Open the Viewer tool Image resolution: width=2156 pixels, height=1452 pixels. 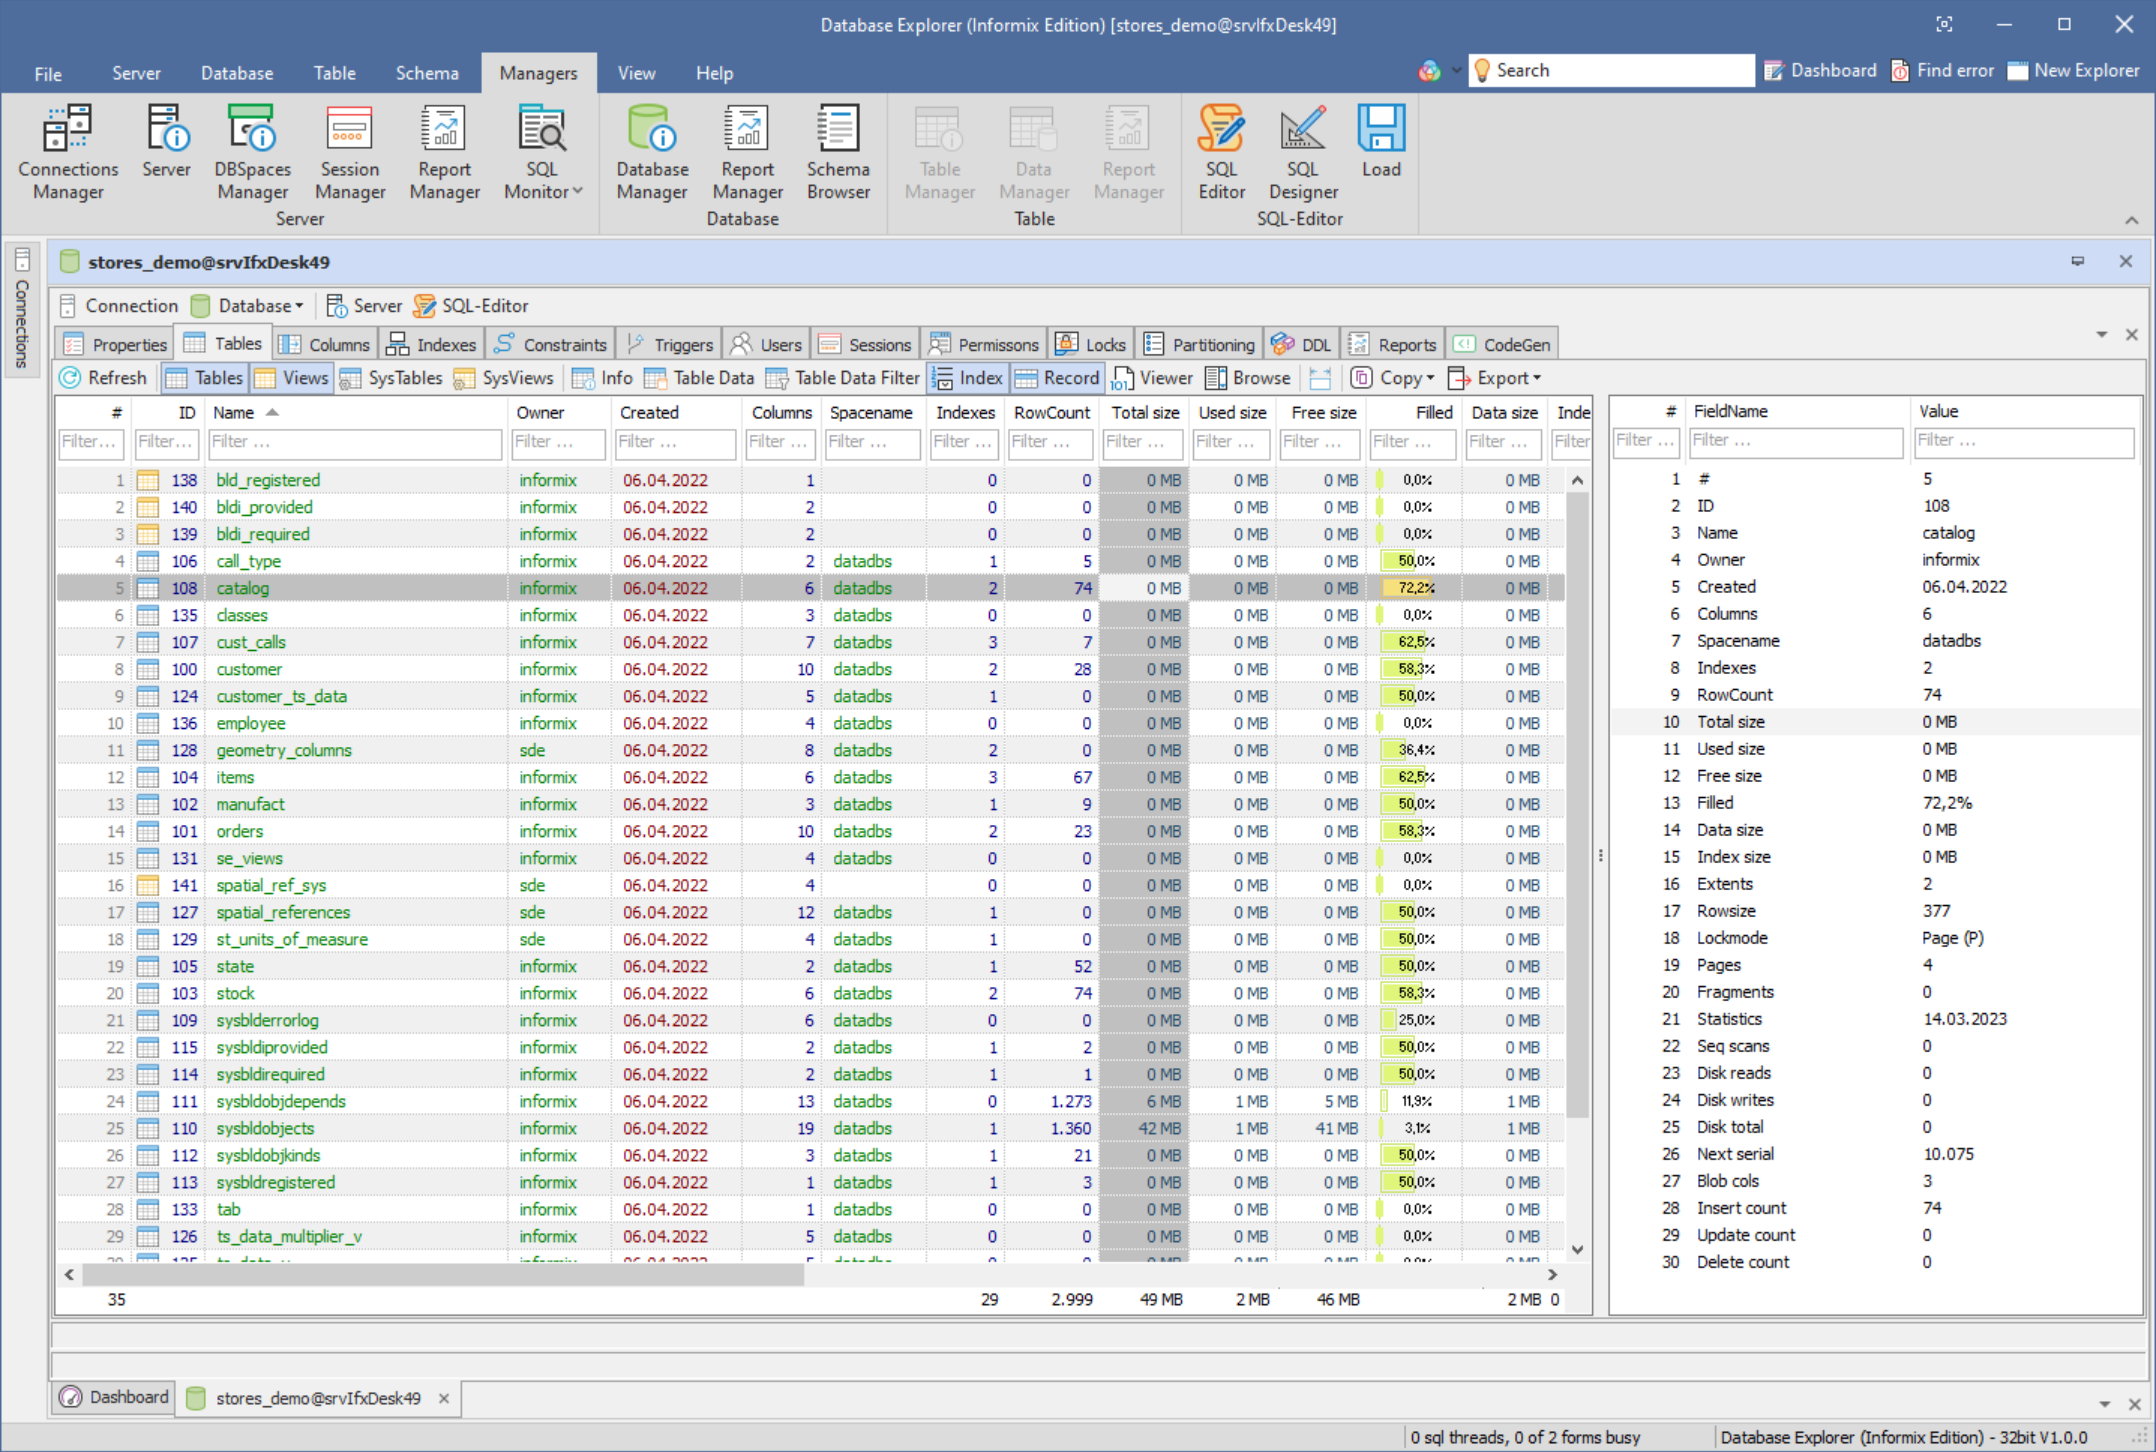click(1152, 378)
